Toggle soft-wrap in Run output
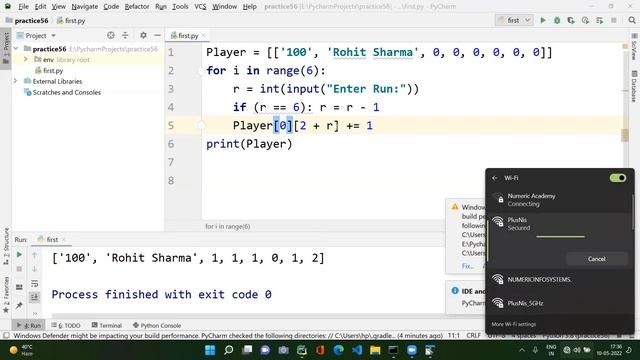 click(35, 283)
